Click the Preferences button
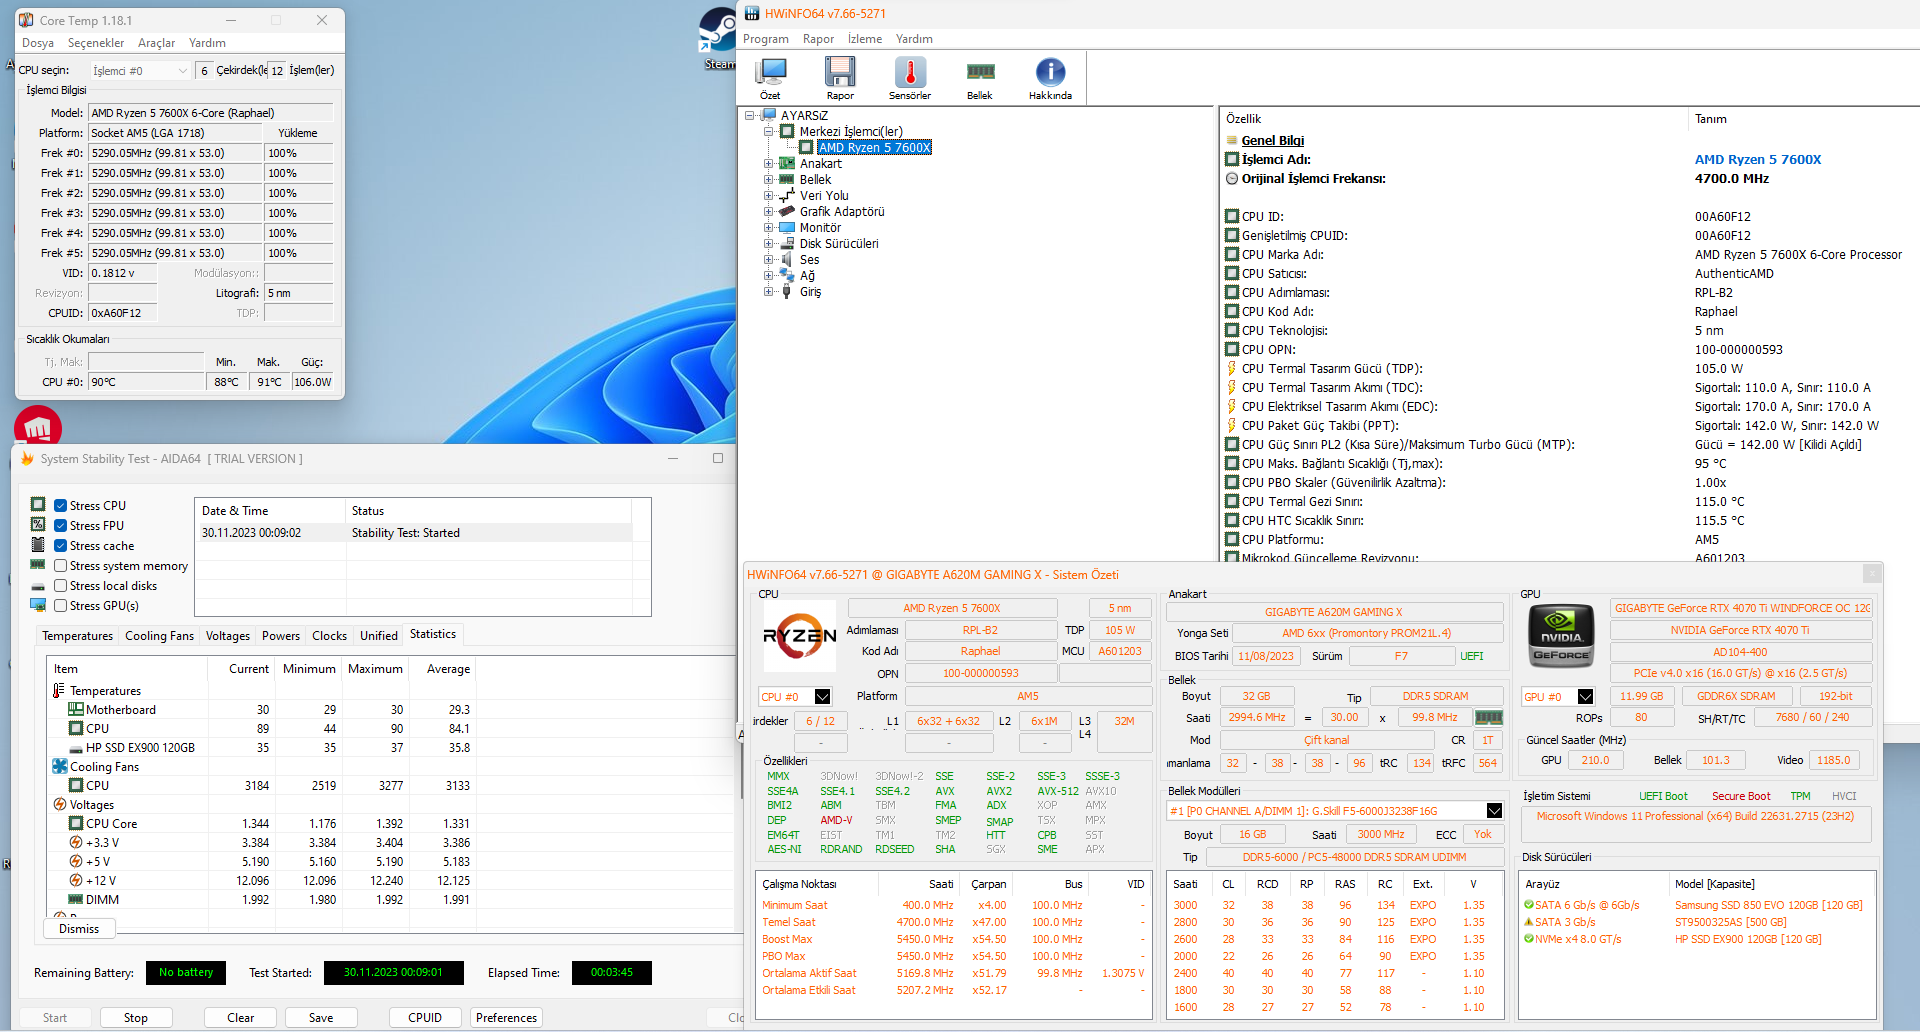This screenshot has height=1032, width=1920. pyautogui.click(x=506, y=1018)
